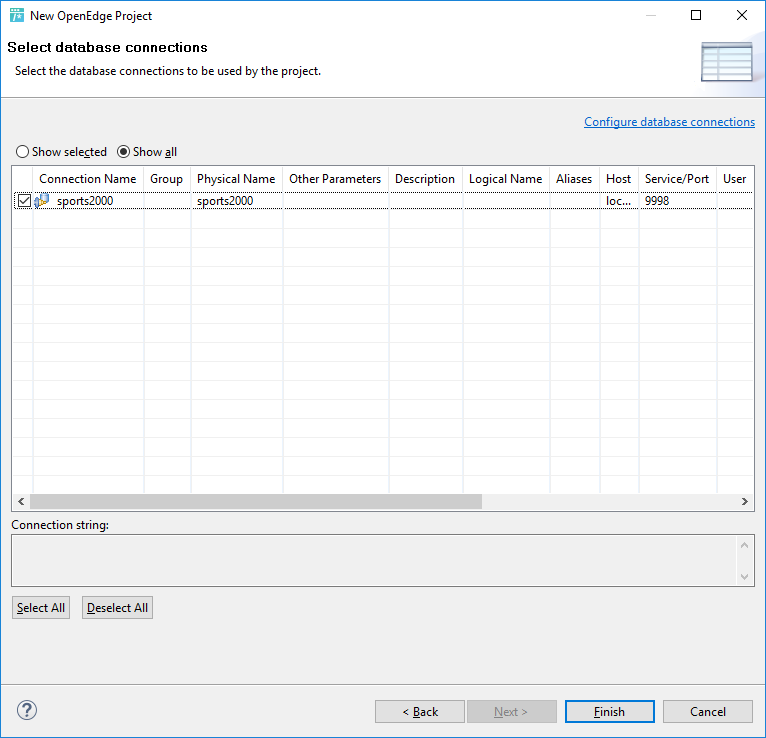The width and height of the screenshot is (766, 738).
Task: Click the New OpenEdge Project title icon
Action: (17, 15)
